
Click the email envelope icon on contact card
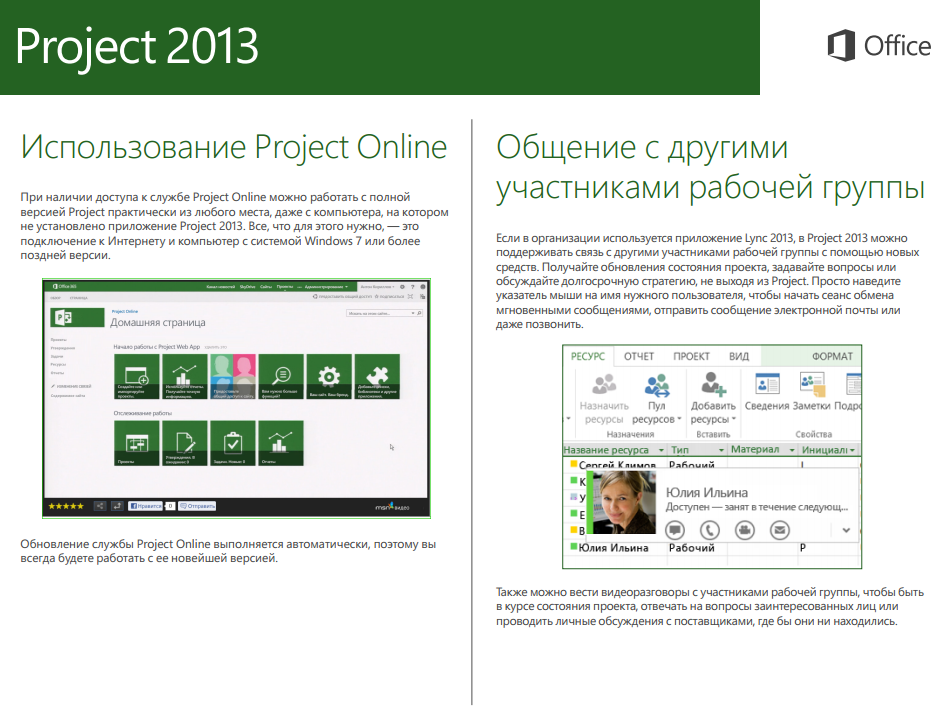[780, 530]
